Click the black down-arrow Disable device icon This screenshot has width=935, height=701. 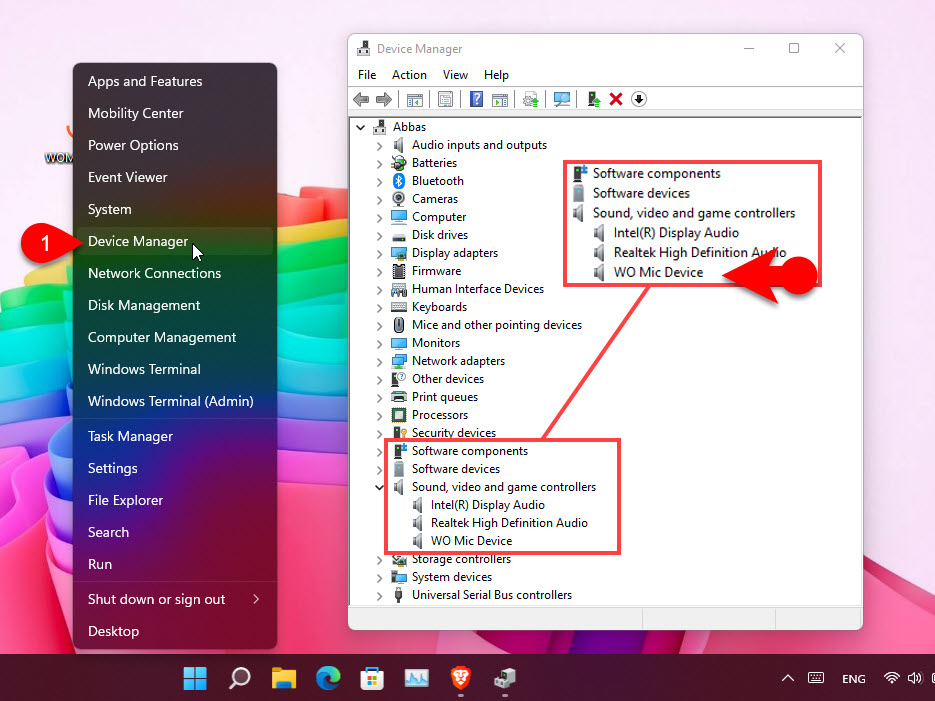tap(639, 100)
